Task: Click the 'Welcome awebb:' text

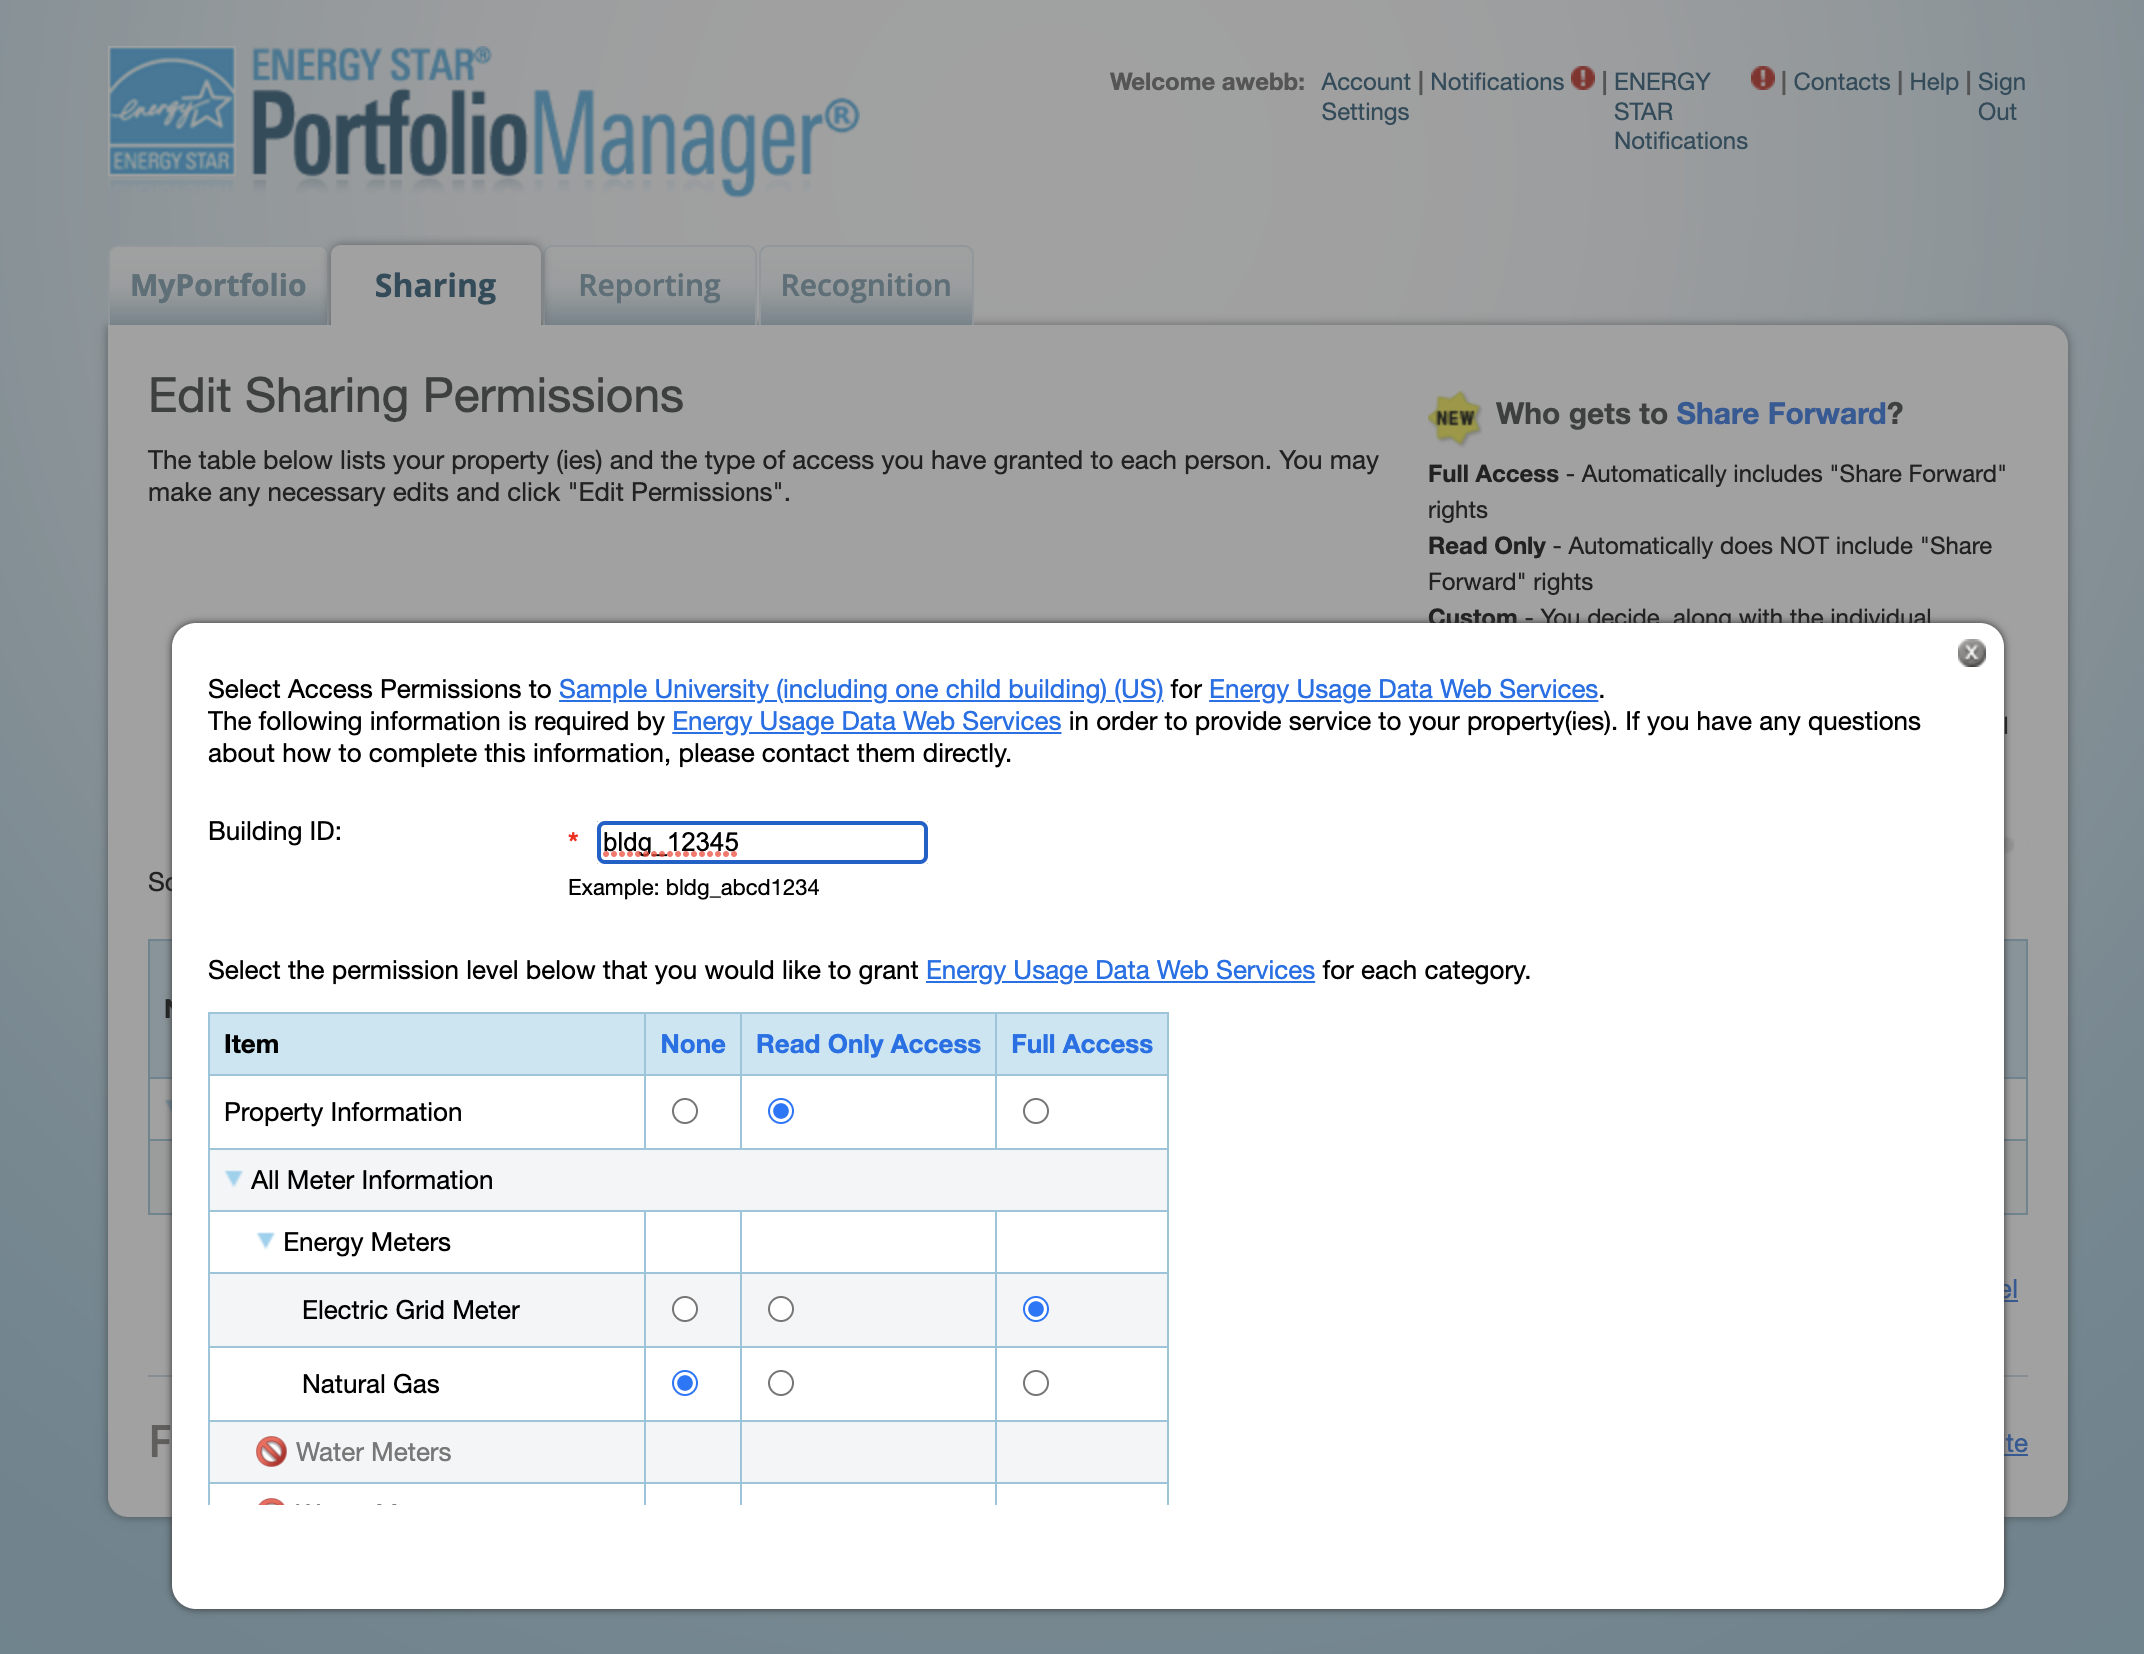Action: point(1207,82)
